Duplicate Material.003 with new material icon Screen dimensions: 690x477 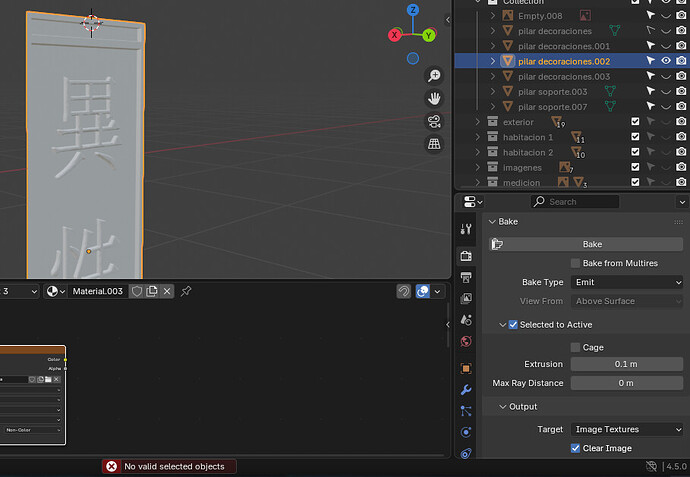click(152, 291)
